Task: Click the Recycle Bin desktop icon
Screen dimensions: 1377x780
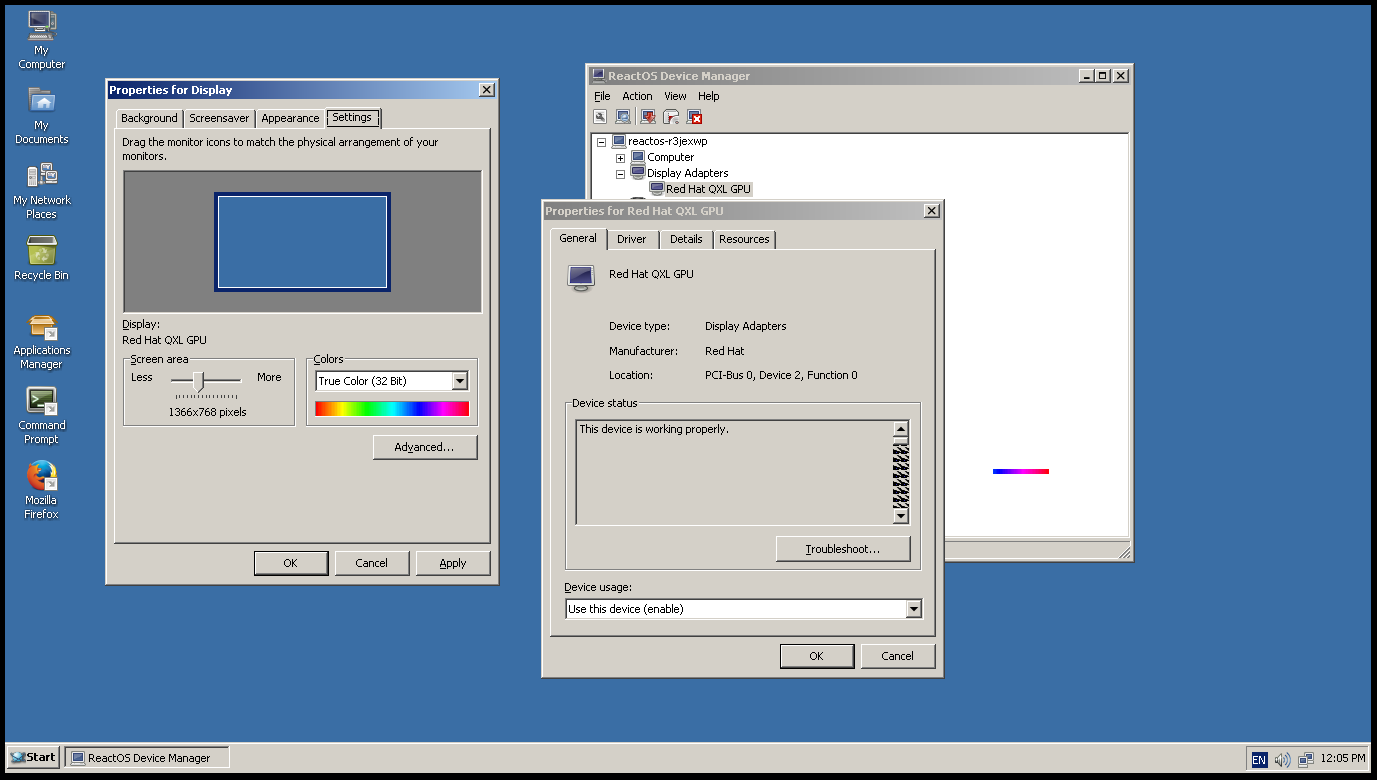Action: (42, 258)
